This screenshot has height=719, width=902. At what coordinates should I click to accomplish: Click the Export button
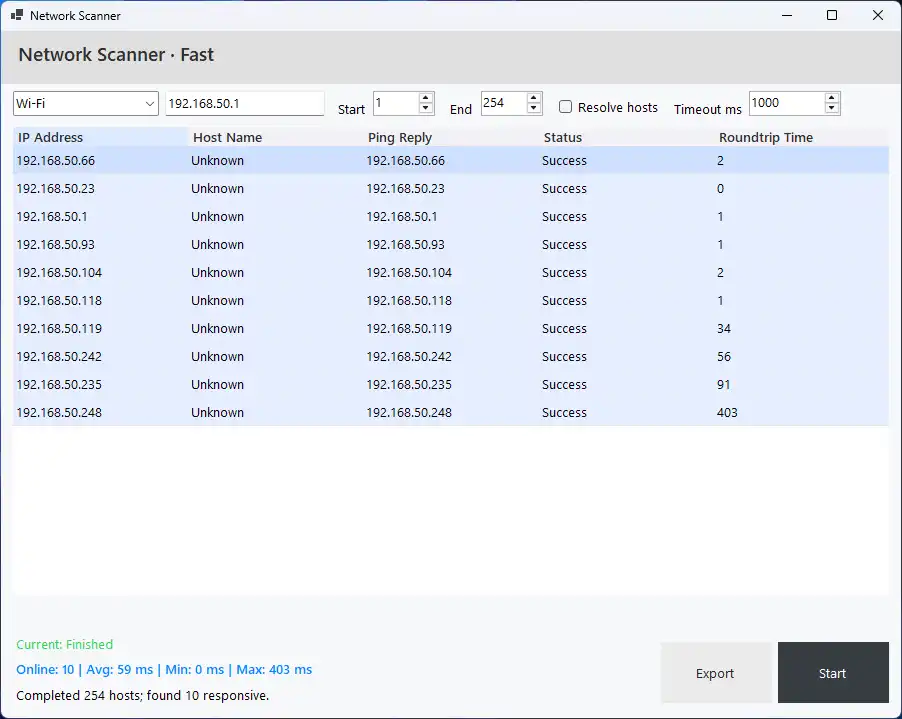coord(716,672)
